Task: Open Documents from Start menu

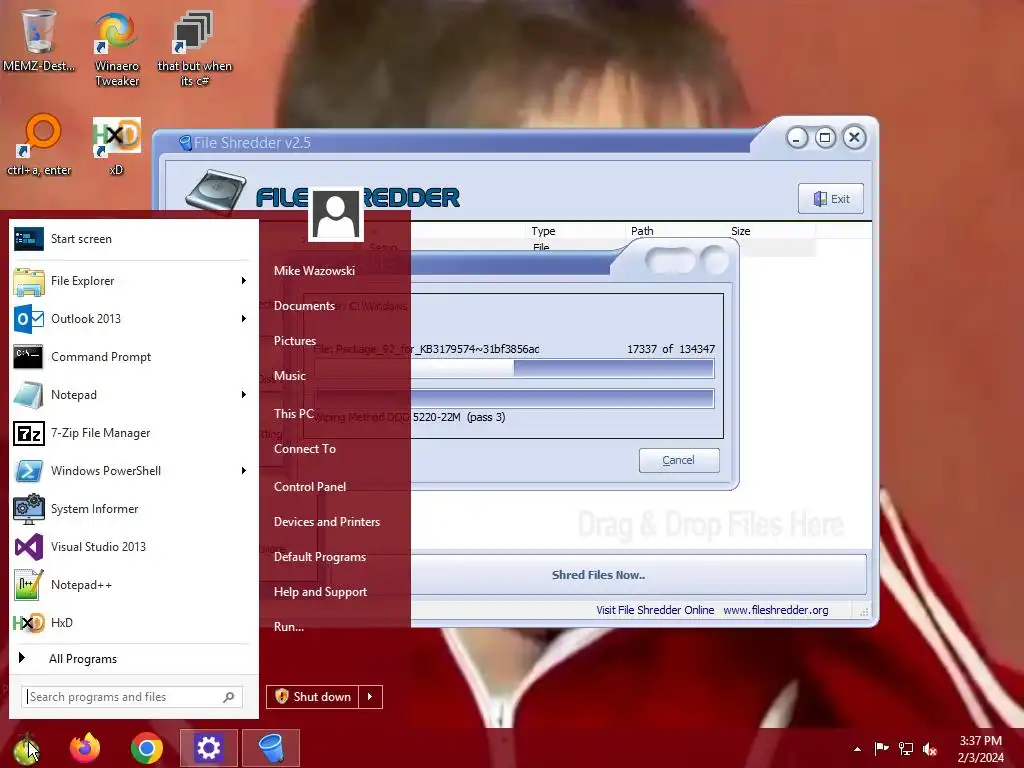Action: coord(304,306)
